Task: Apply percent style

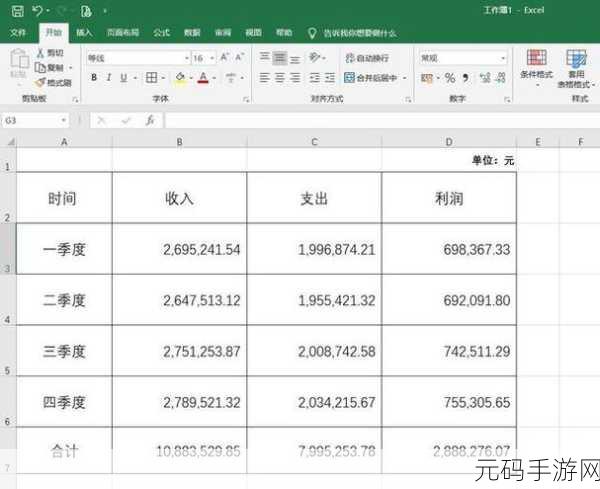Action: tap(450, 78)
